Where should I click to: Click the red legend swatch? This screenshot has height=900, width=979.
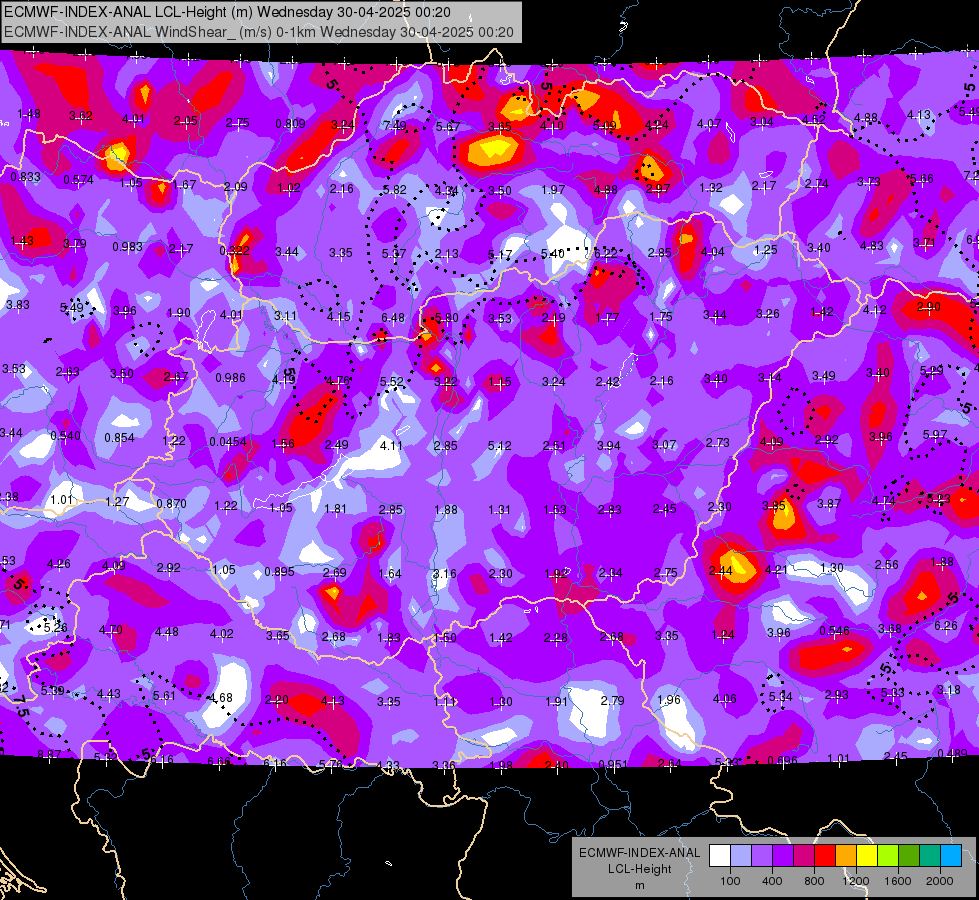(825, 856)
